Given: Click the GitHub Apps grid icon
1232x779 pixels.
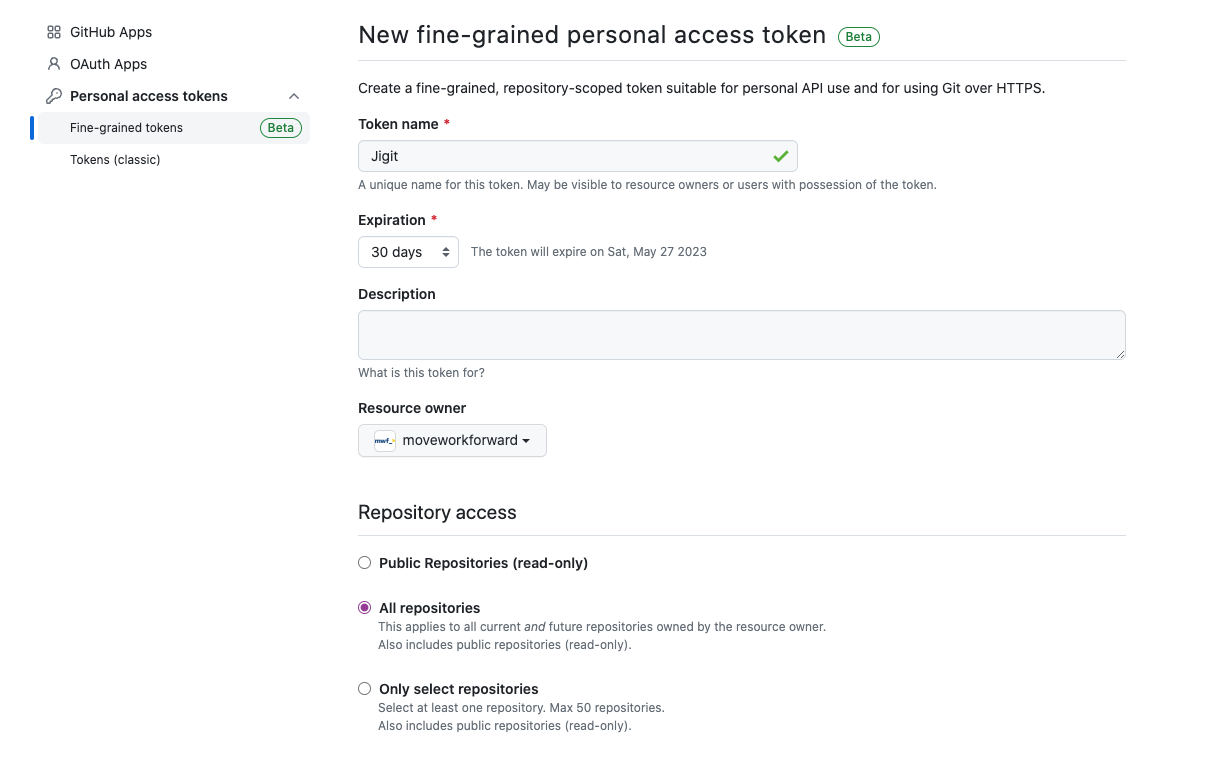Looking at the screenshot, I should pos(54,32).
